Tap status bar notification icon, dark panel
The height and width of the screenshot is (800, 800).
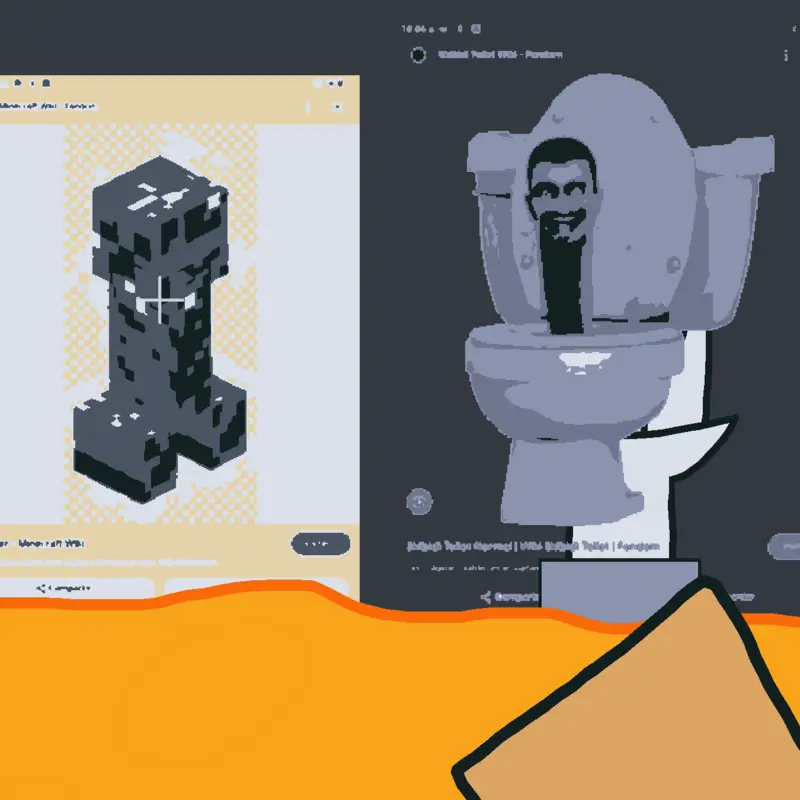[x=476, y=29]
